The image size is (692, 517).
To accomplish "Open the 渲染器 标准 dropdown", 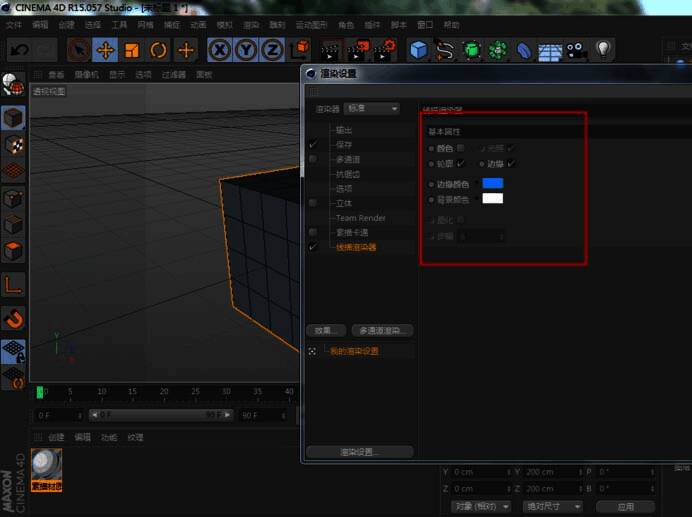I will (372, 109).
